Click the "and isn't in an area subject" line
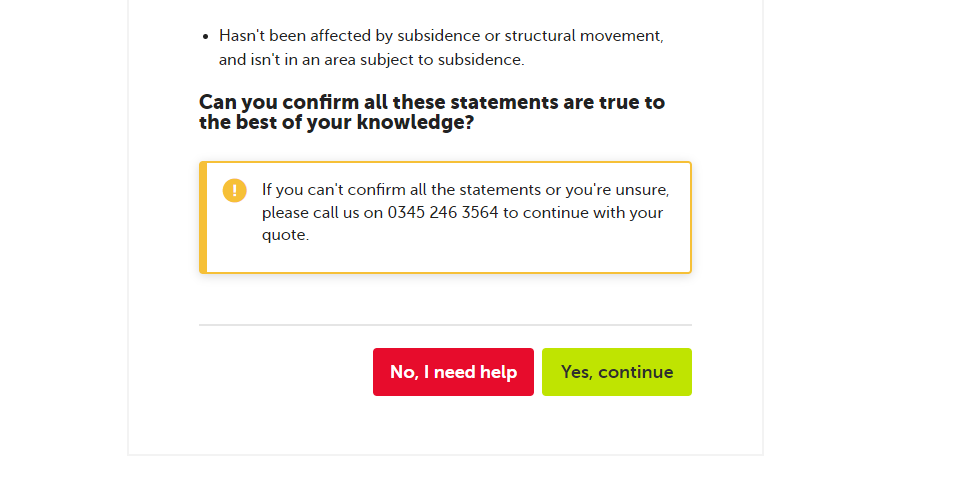Image resolution: width=957 pixels, height=501 pixels. click(x=371, y=60)
